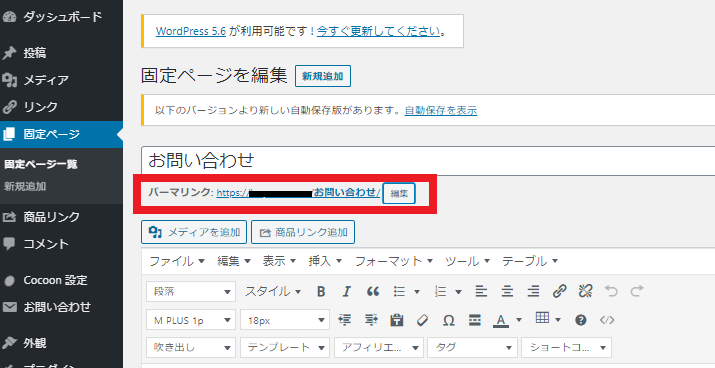This screenshot has width=715, height=368.
Task: Open 編集 editor menu
Action: (x=234, y=261)
